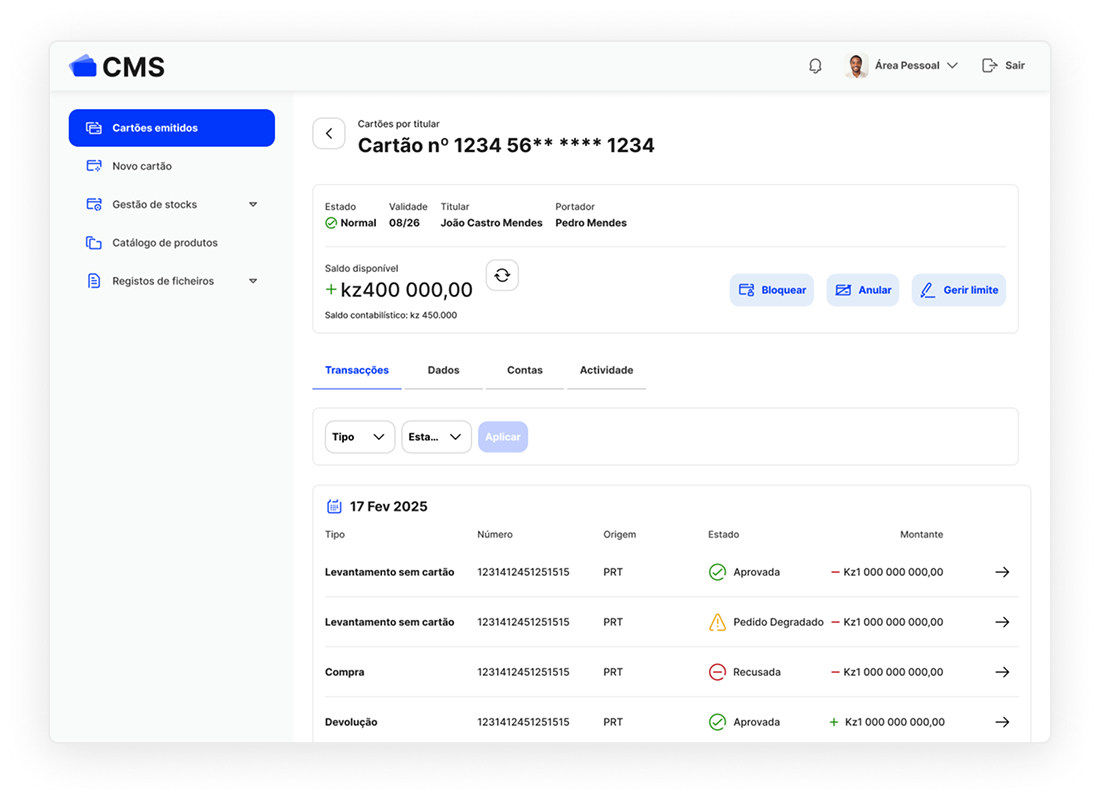Click the CMS logo
This screenshot has width=1100, height=800.
117,66
